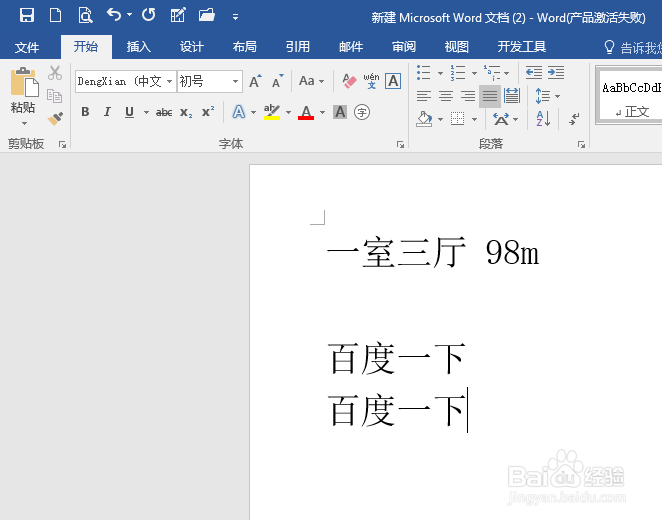This screenshot has width=662, height=520.
Task: Switch to the 开发工具 tab
Action: [522, 47]
